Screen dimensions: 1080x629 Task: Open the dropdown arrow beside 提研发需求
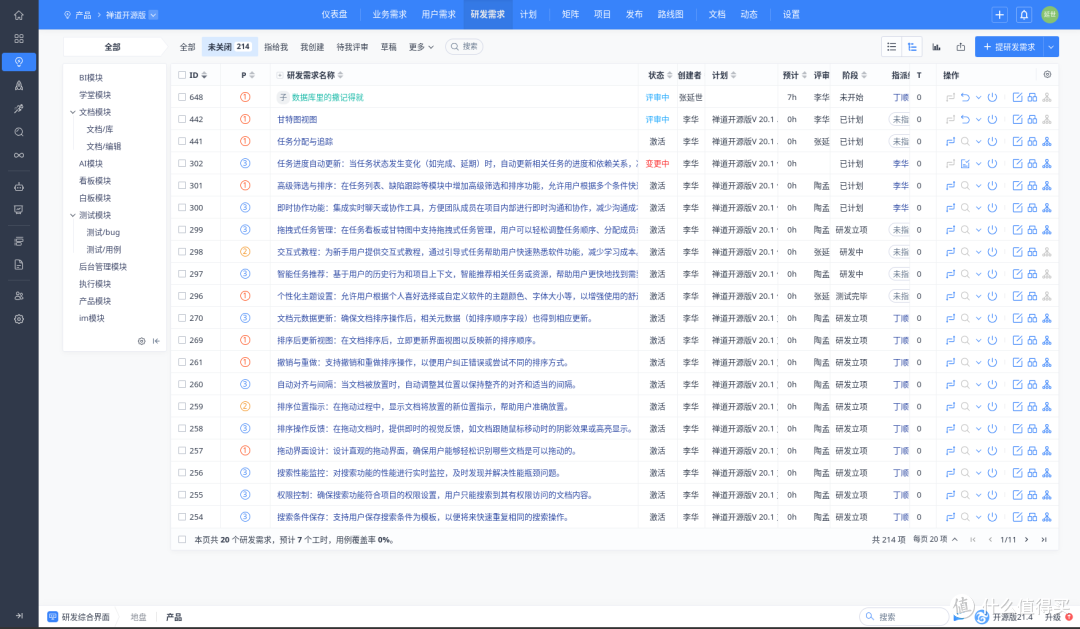pos(1051,47)
